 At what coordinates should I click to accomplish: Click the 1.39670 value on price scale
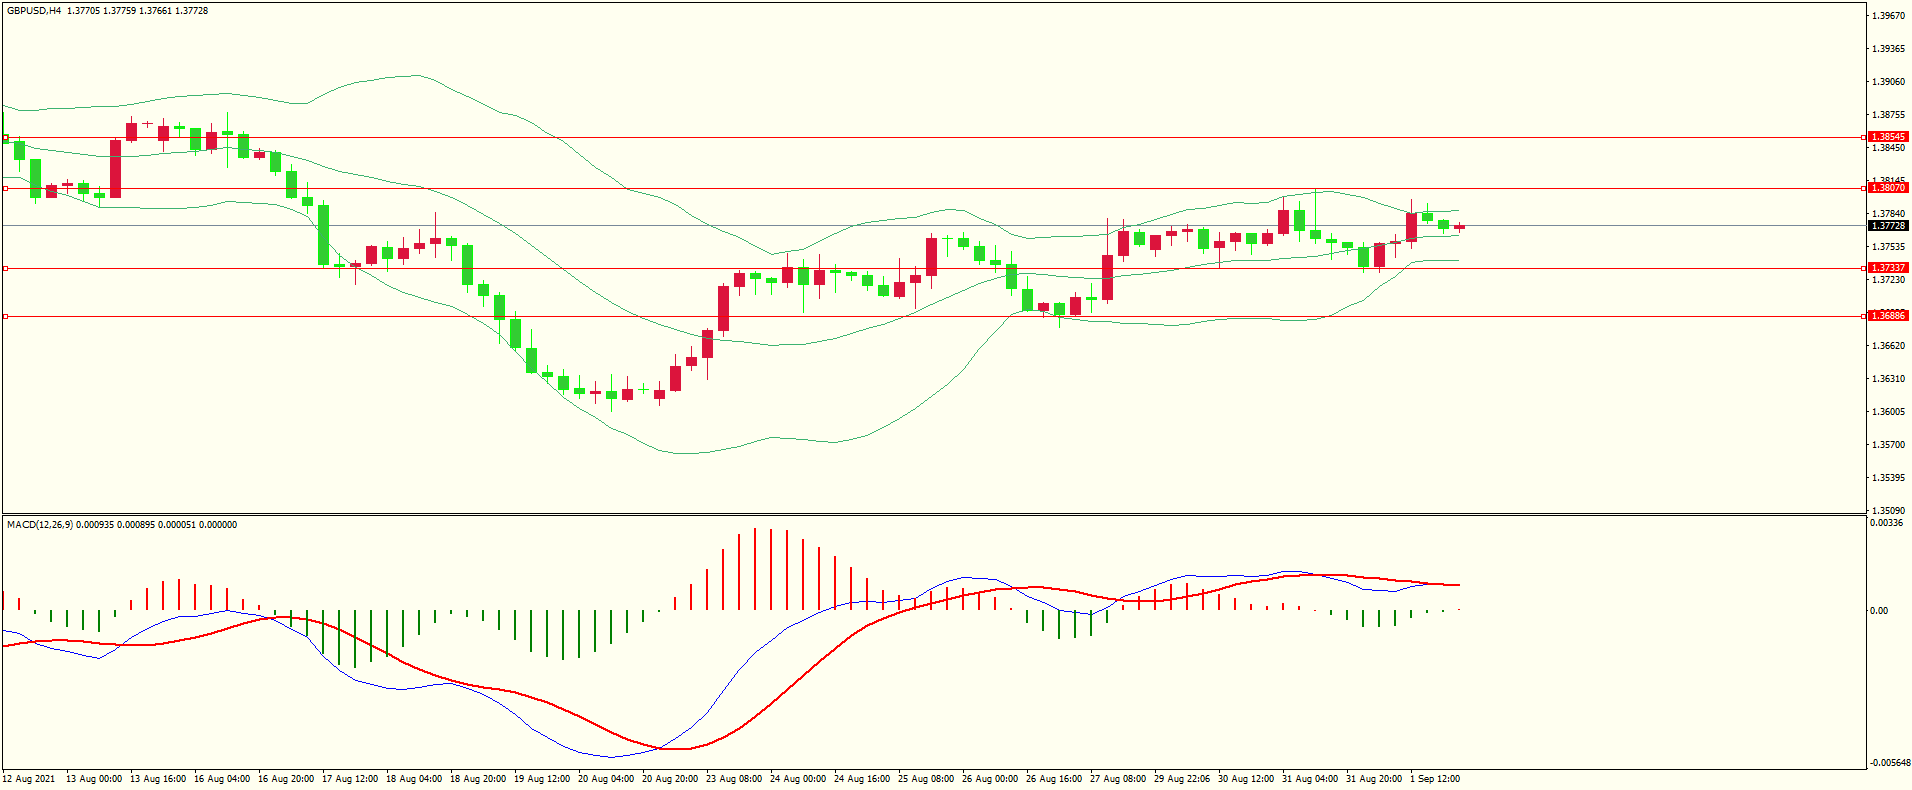tap(1888, 16)
